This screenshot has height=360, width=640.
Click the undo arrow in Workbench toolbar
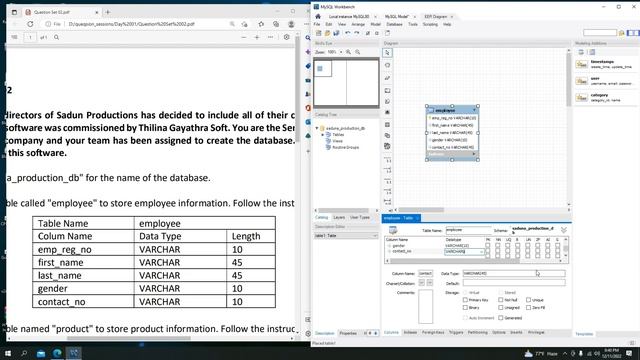pyautogui.click(x=348, y=33)
